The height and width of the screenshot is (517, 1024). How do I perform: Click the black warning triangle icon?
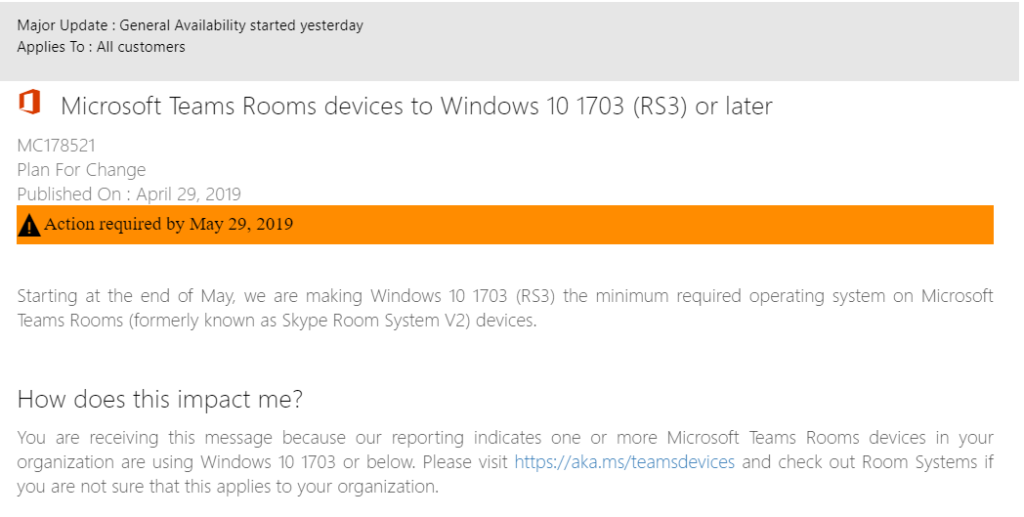click(29, 225)
